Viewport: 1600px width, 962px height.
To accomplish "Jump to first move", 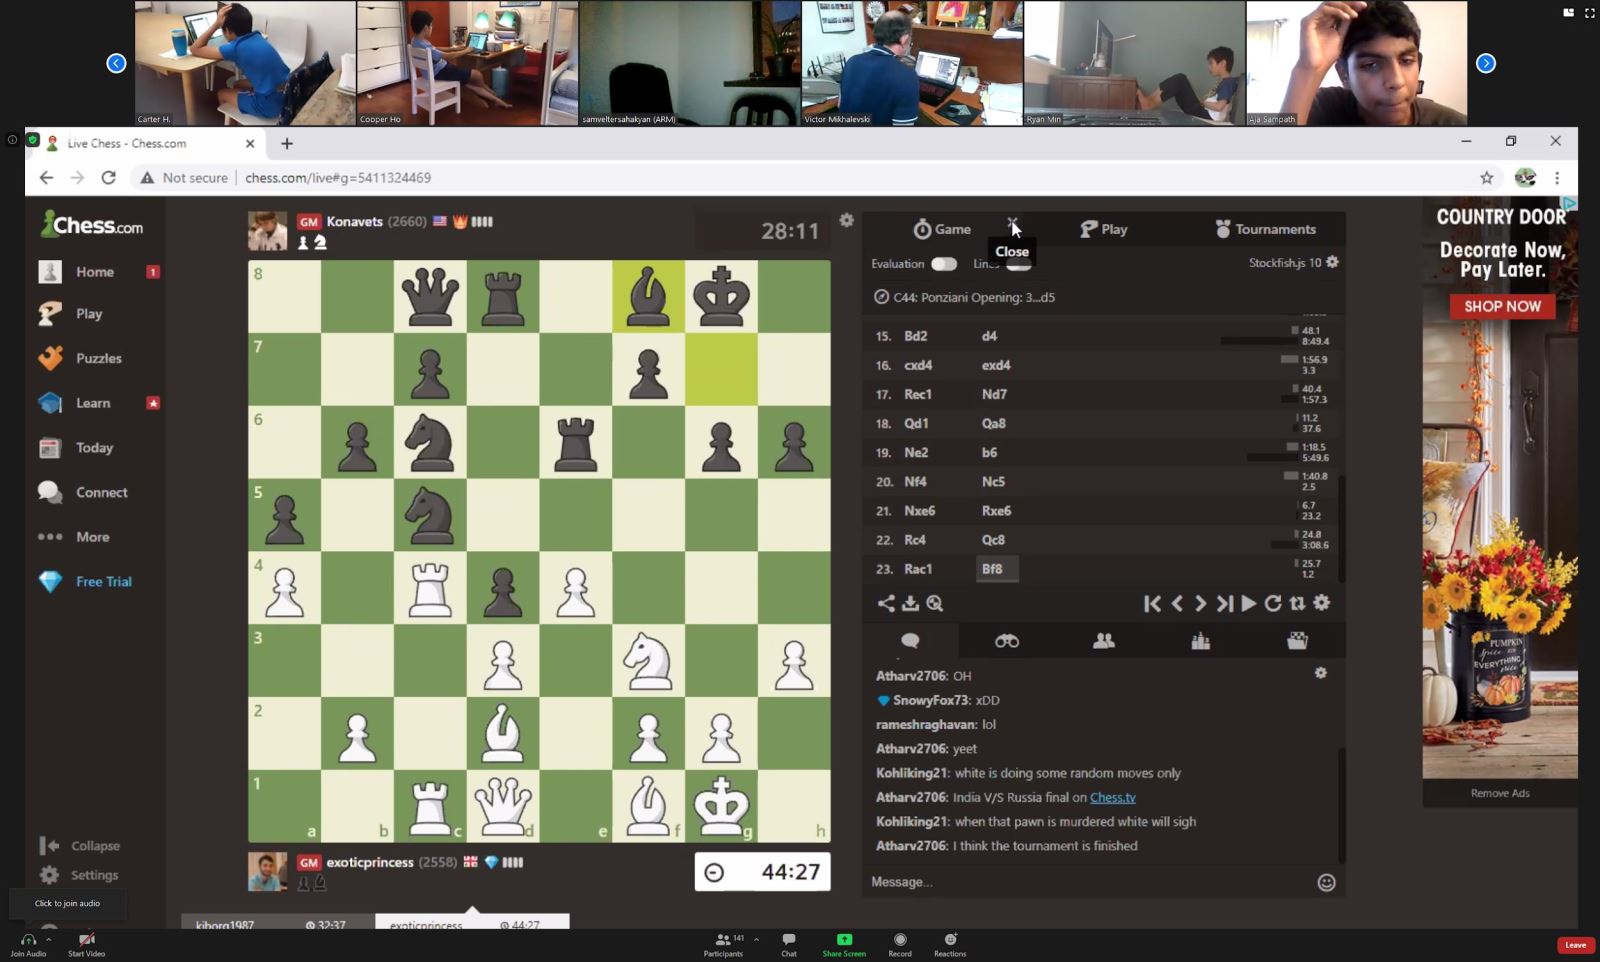I will point(1152,603).
